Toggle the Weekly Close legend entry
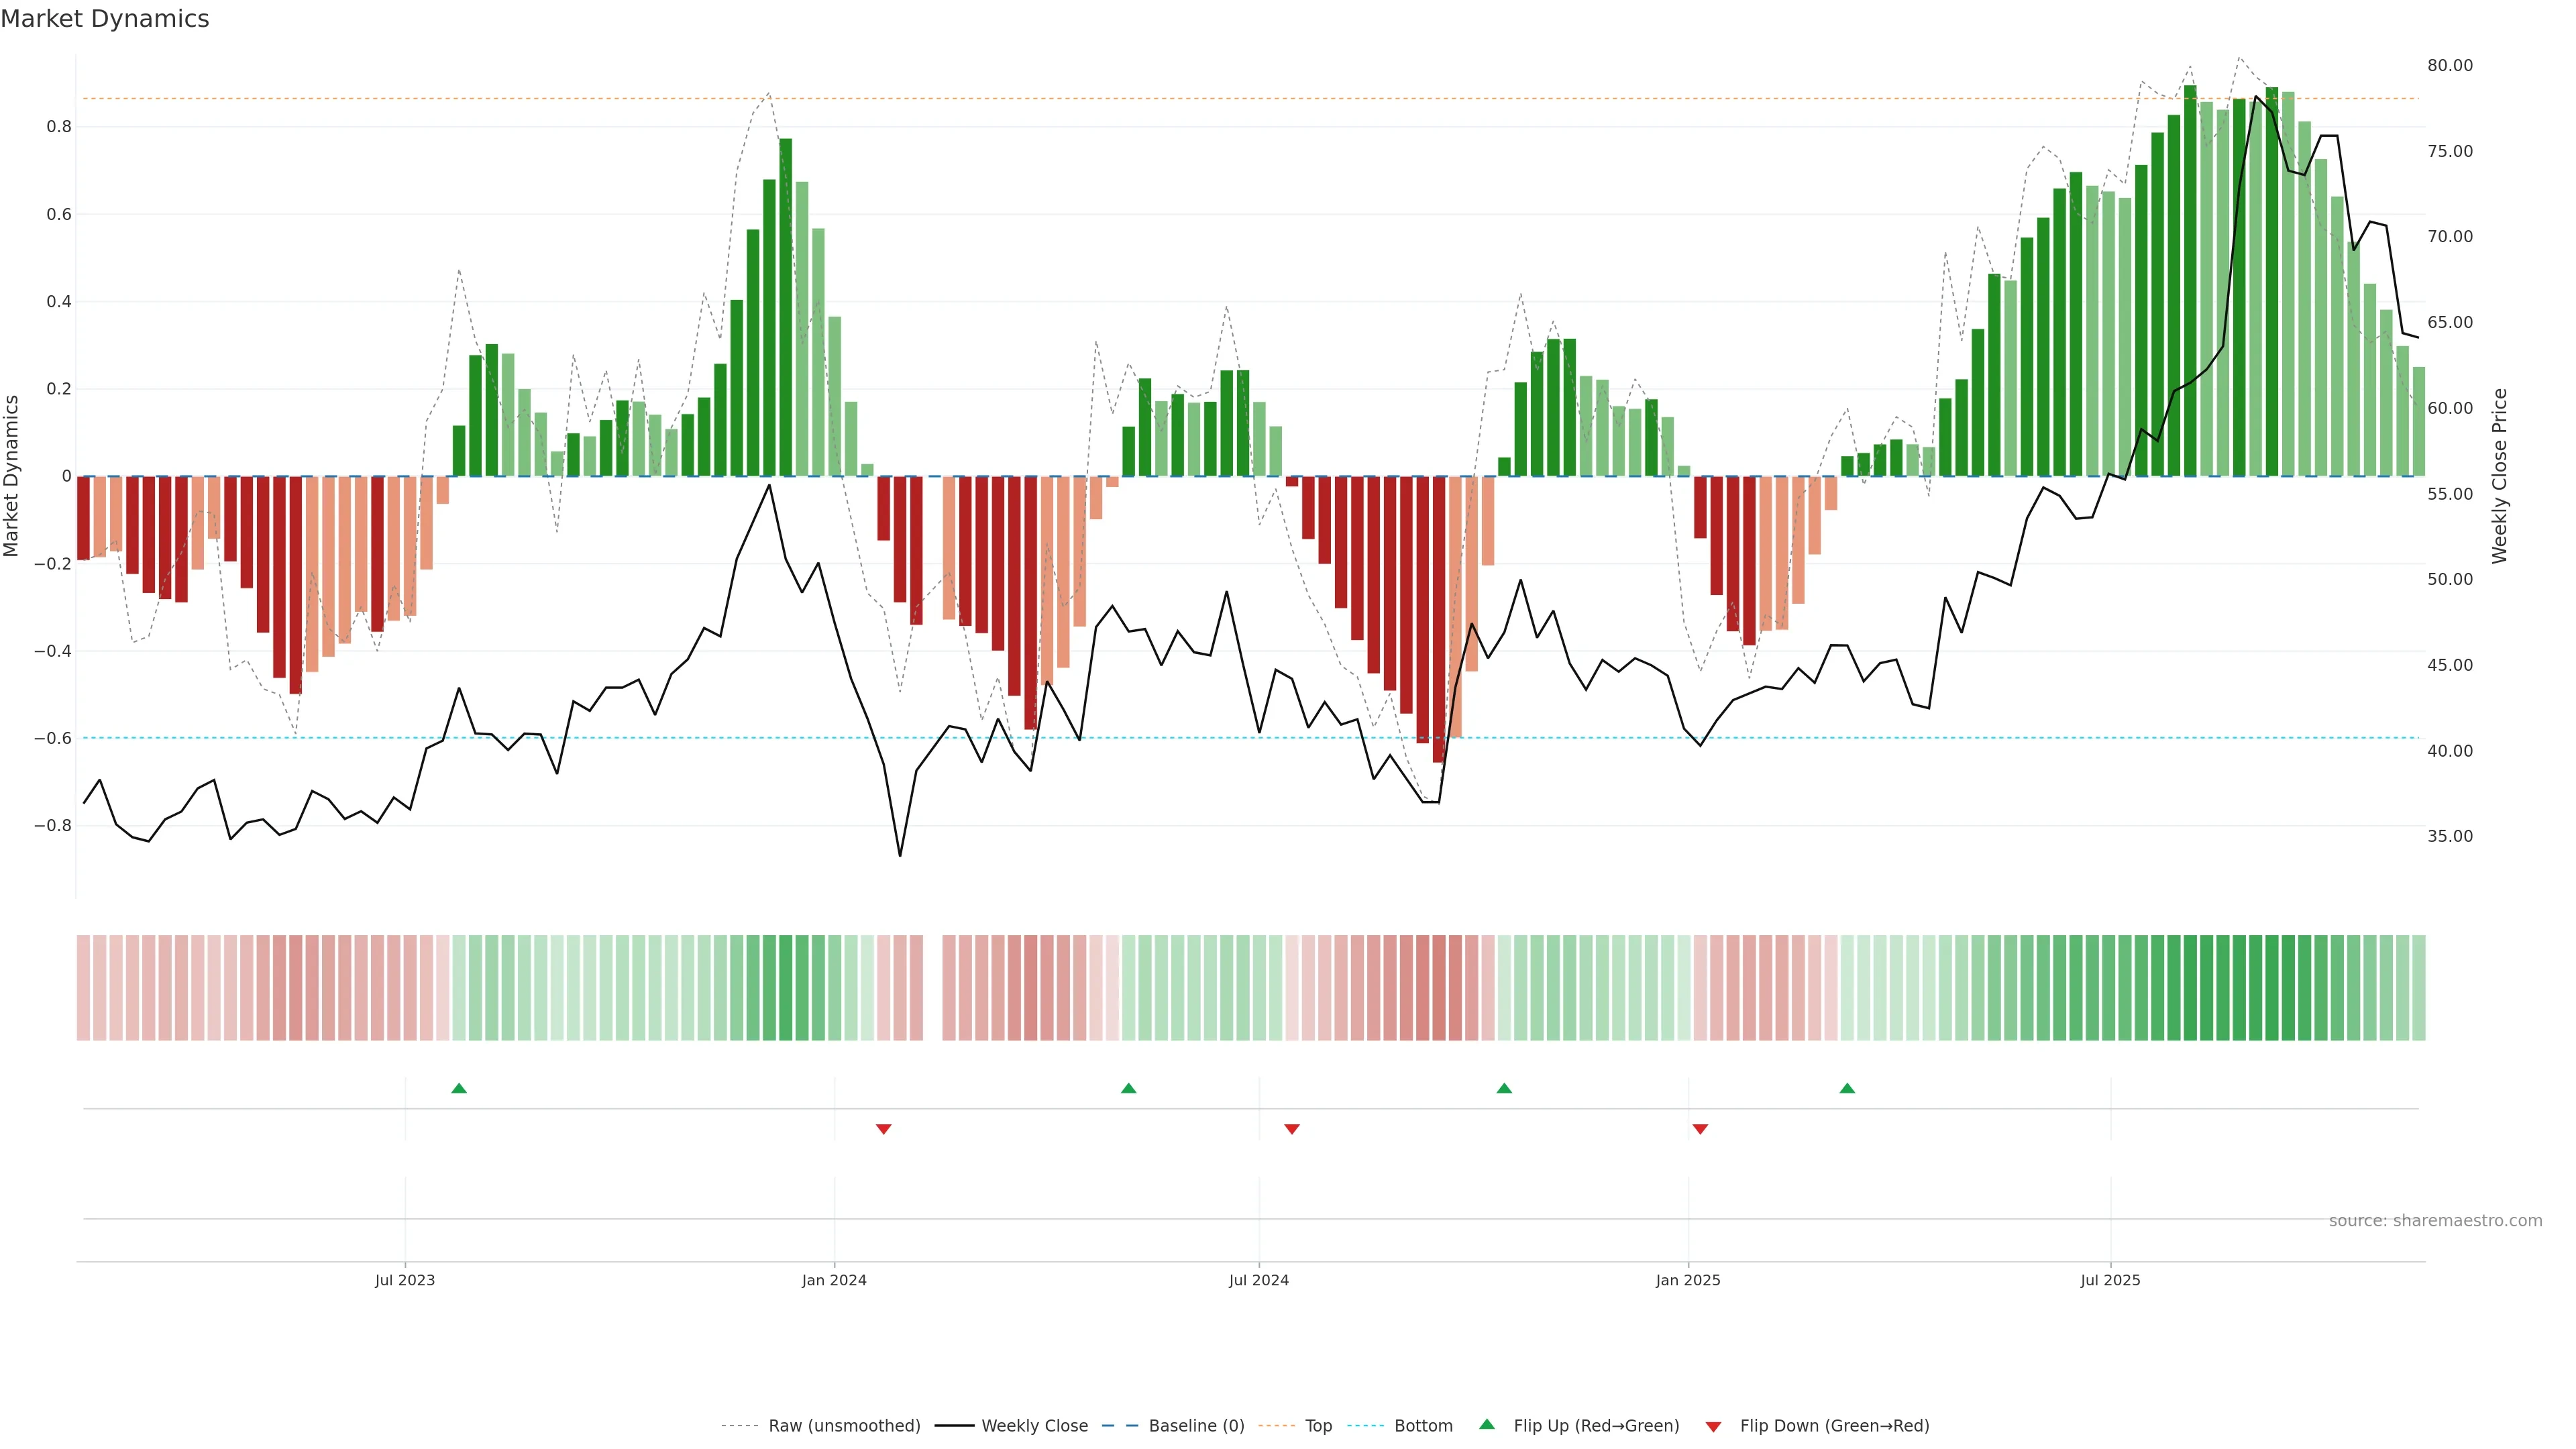2576x1449 pixels. 1034,1426
